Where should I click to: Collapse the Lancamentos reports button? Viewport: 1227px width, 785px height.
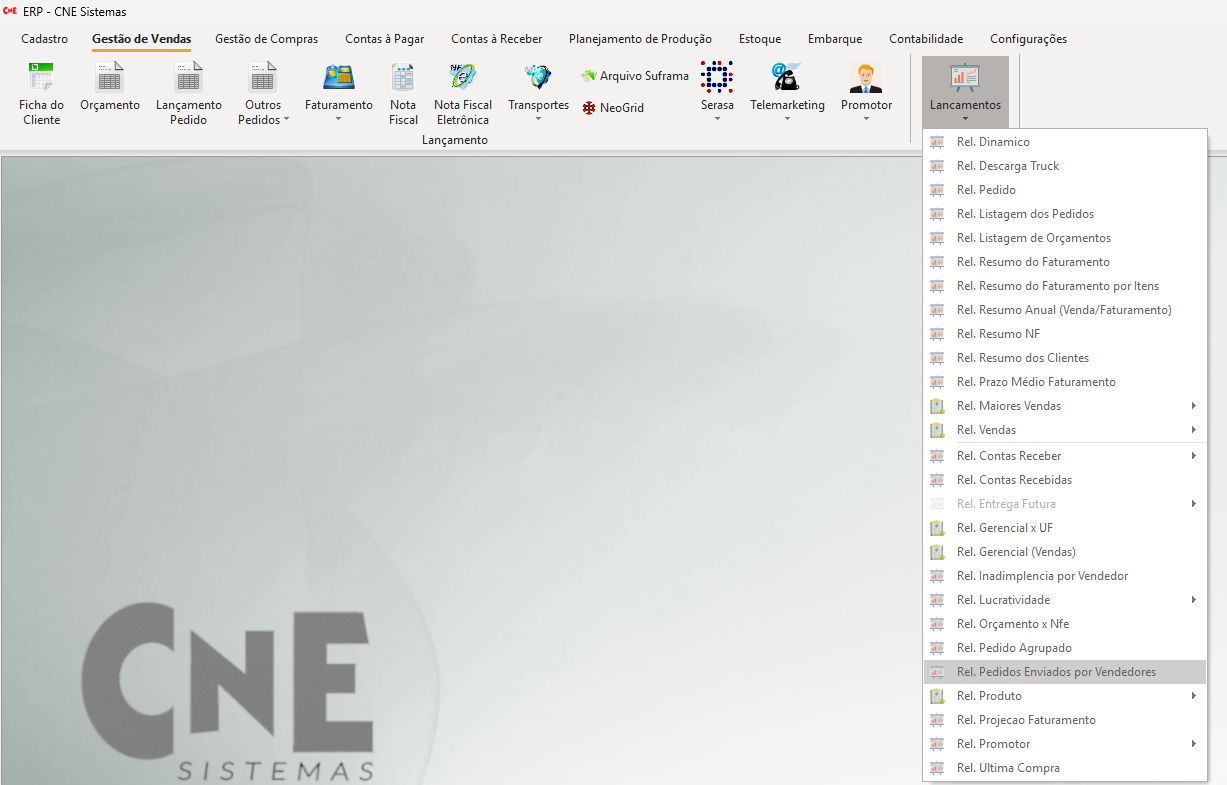click(x=965, y=90)
